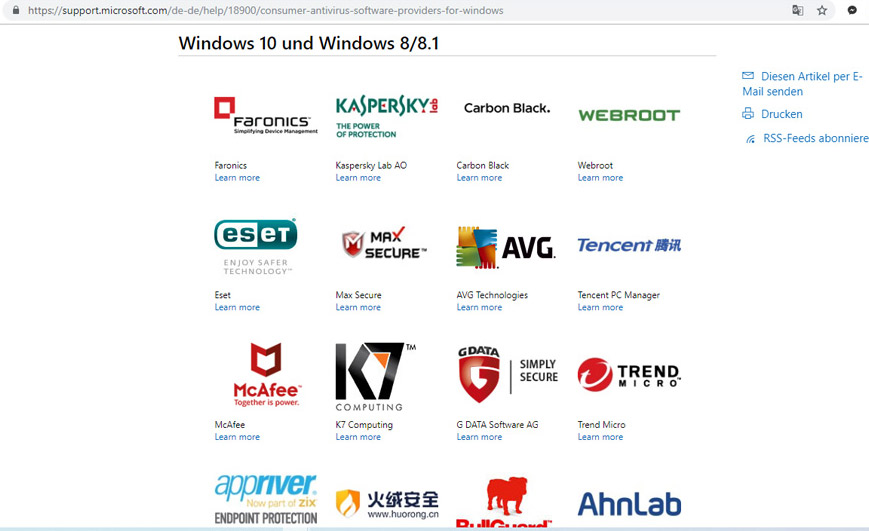The height and width of the screenshot is (531, 869).
Task: Click the Kaspersky Lab logo
Action: tap(387, 116)
